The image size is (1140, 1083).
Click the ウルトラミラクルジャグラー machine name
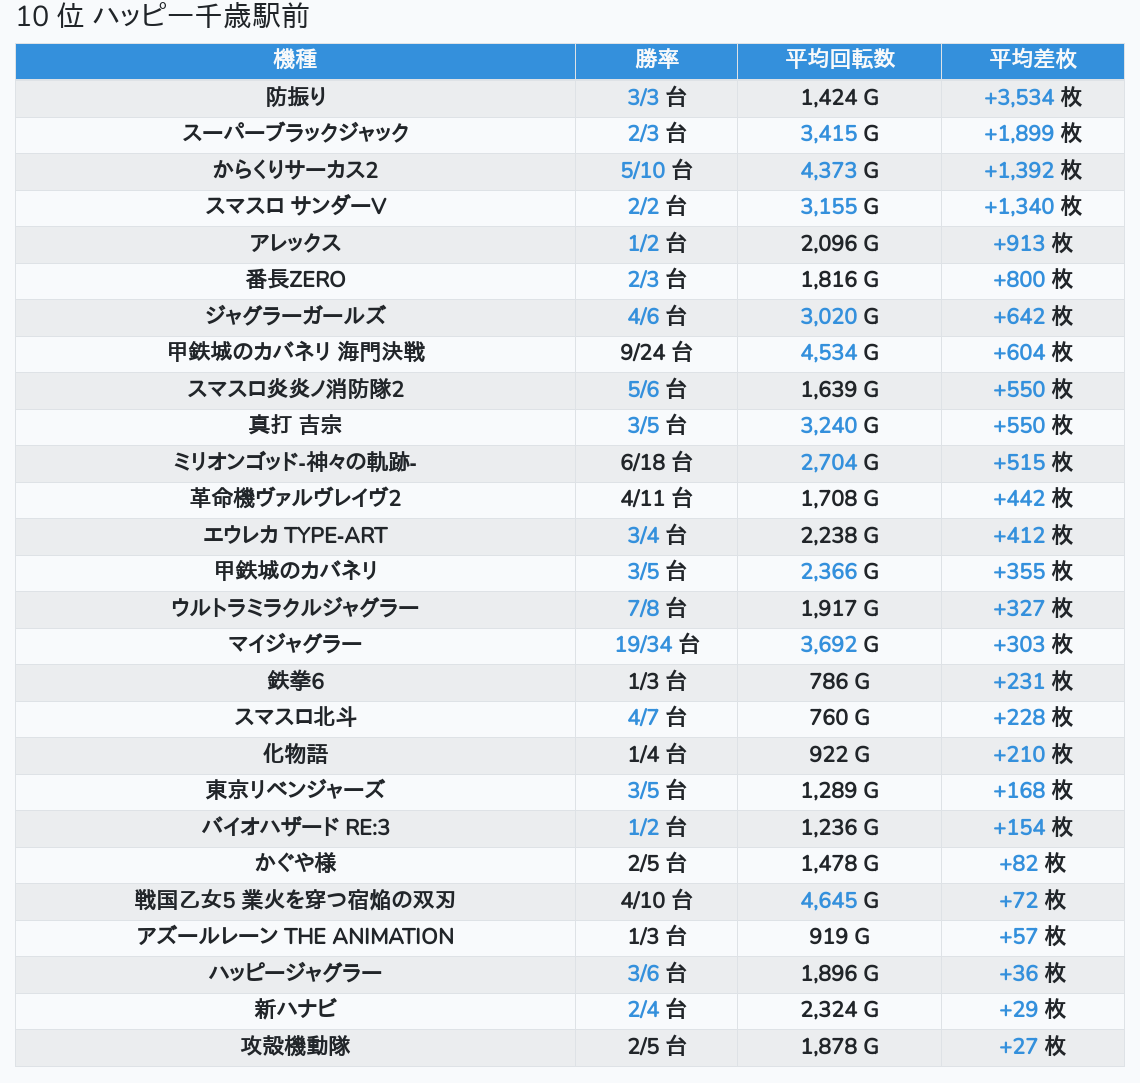point(295,608)
